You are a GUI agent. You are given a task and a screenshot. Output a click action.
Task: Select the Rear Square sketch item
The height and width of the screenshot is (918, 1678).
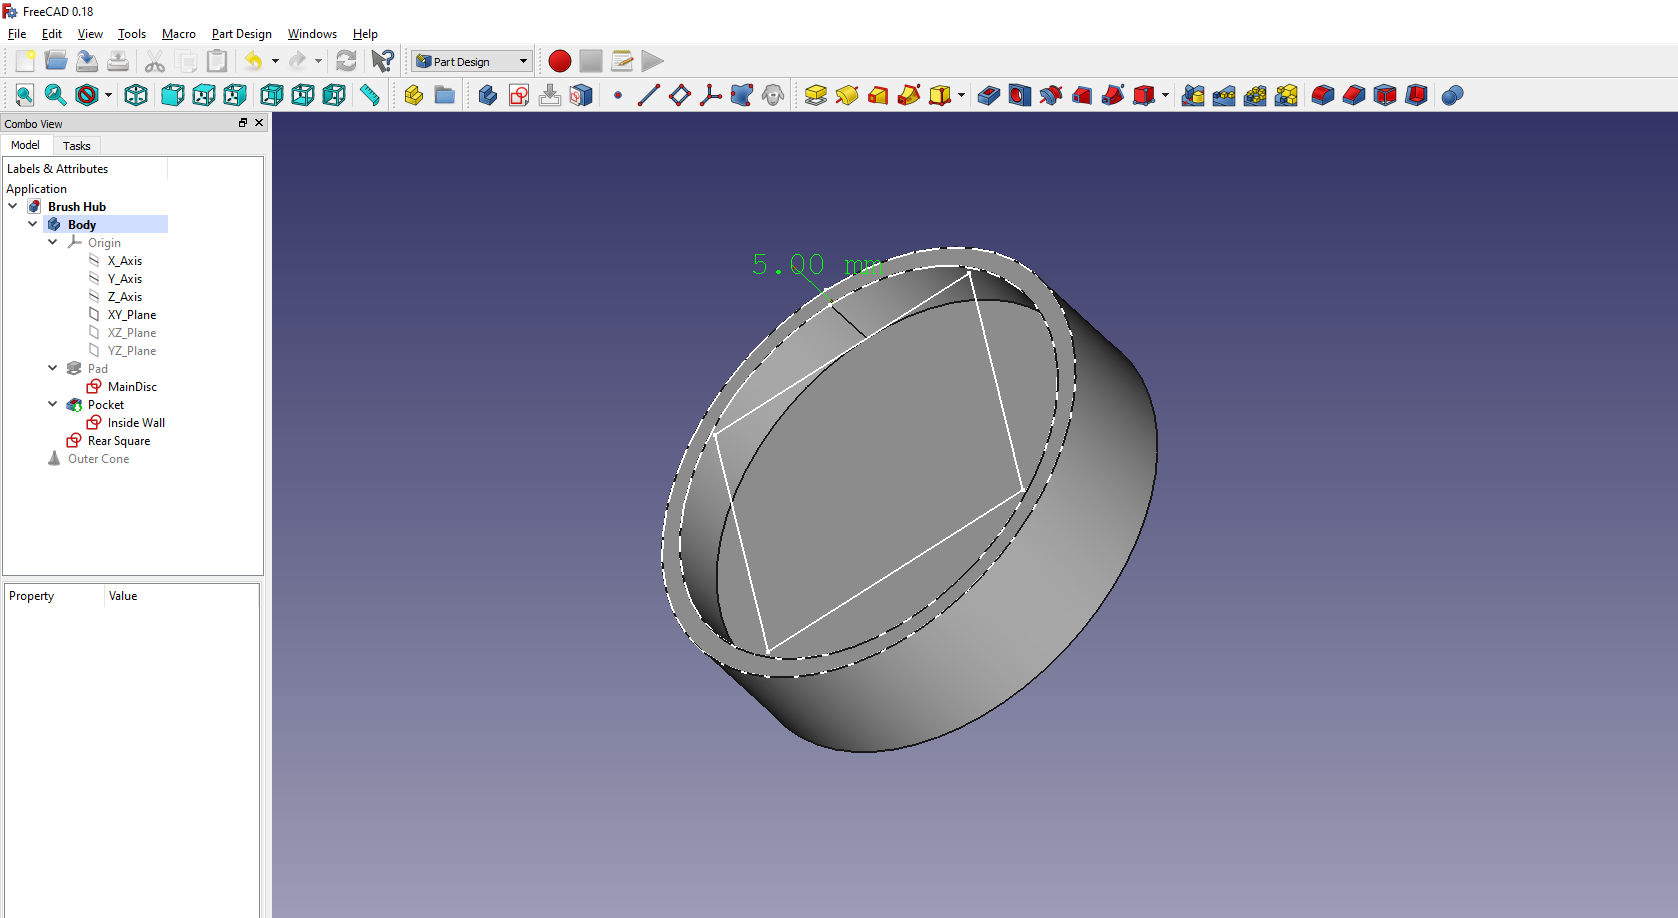tap(119, 441)
